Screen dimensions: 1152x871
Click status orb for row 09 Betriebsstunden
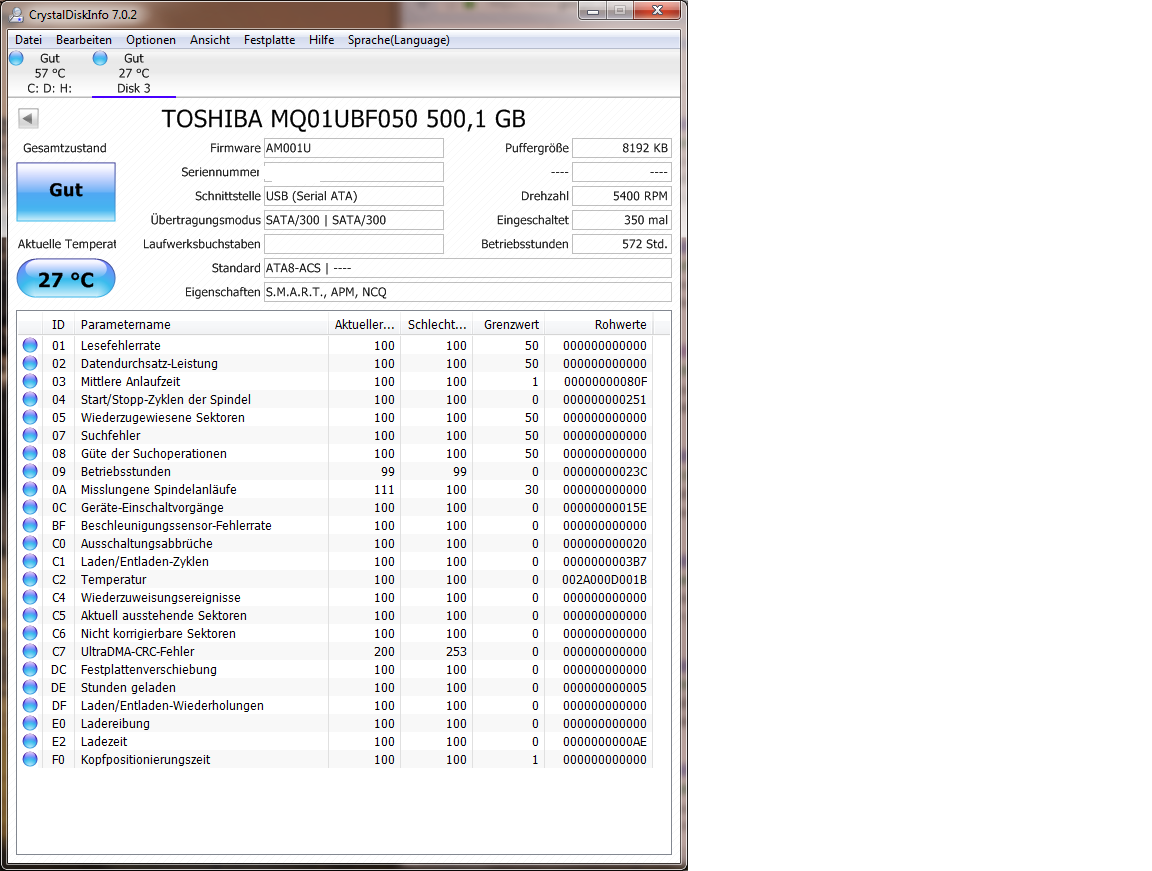pos(30,471)
